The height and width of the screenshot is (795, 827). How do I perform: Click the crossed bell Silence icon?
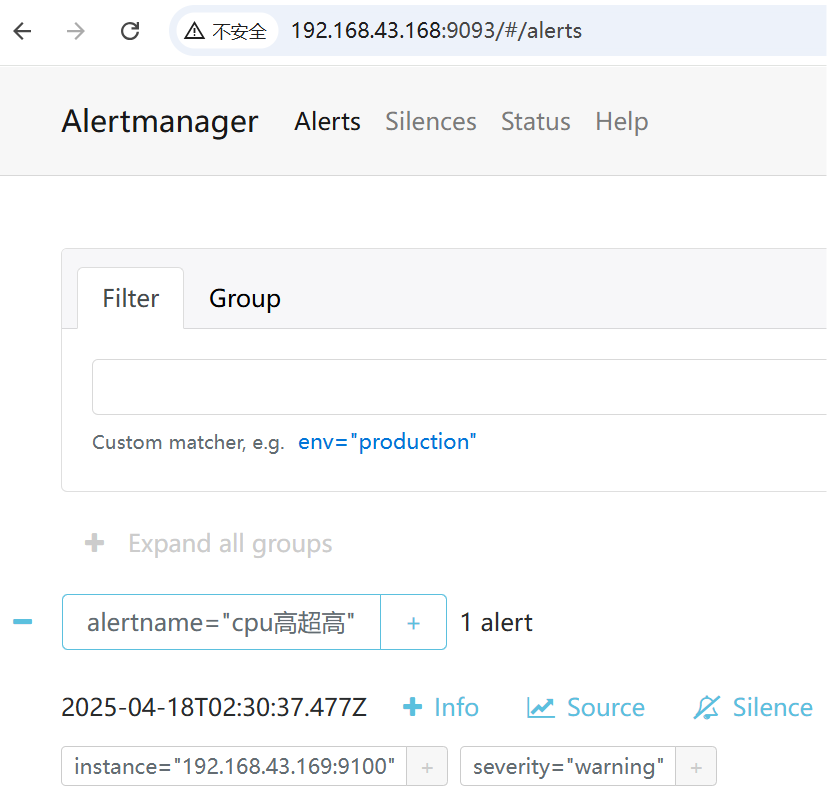tap(706, 707)
